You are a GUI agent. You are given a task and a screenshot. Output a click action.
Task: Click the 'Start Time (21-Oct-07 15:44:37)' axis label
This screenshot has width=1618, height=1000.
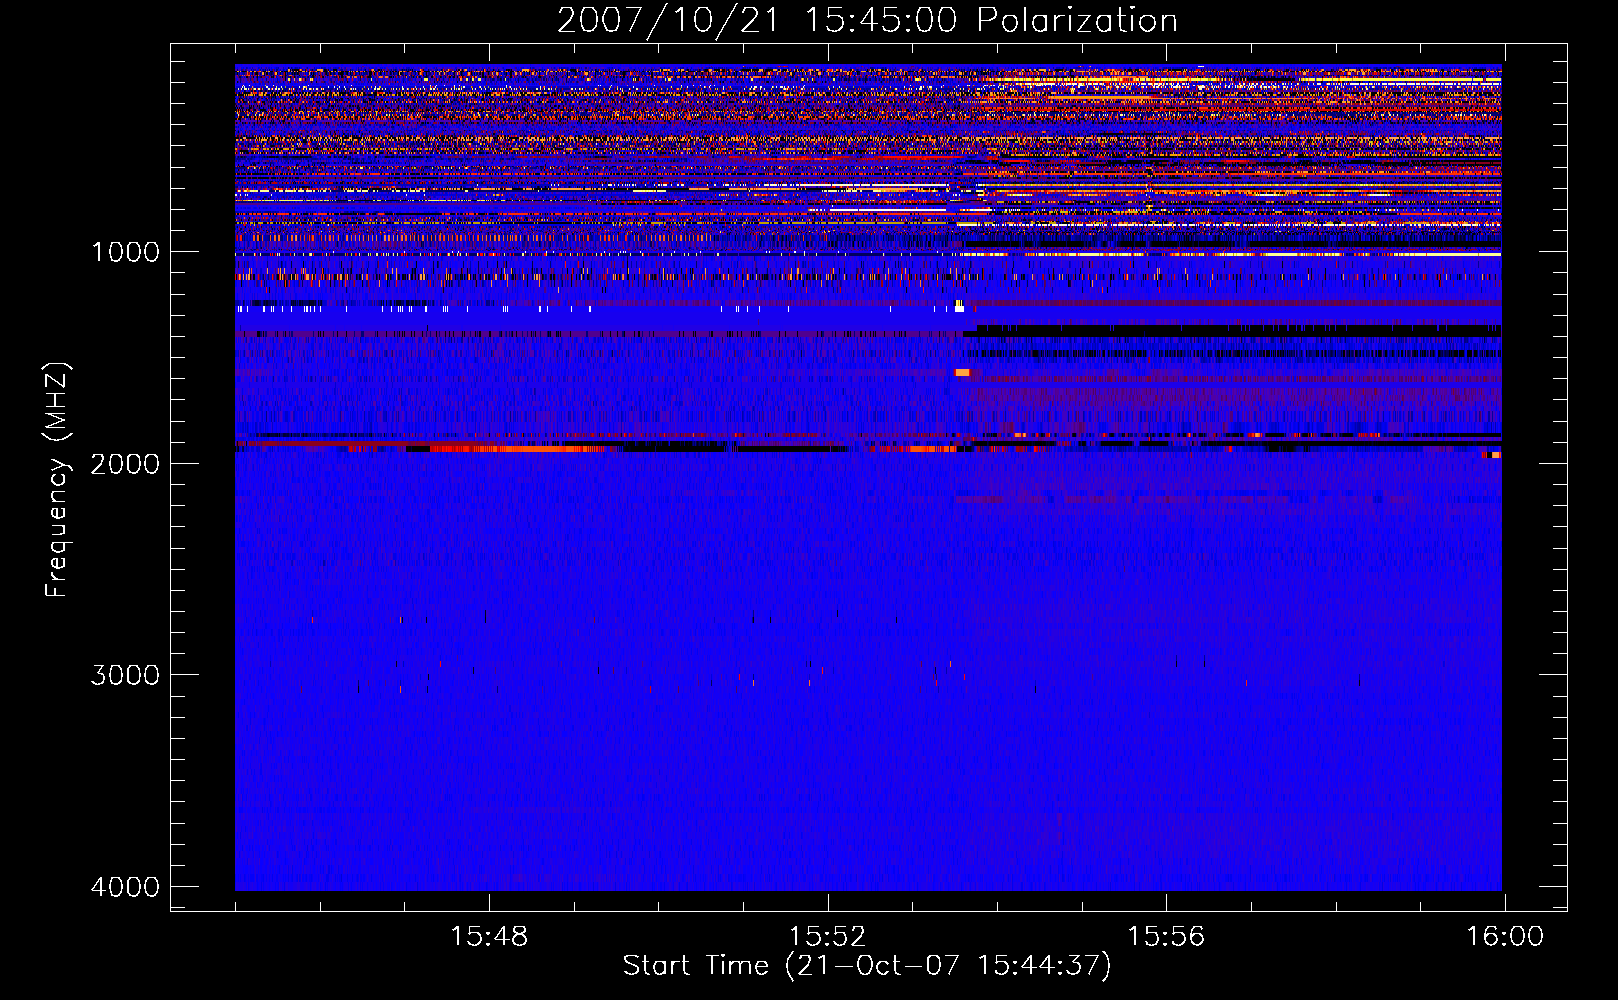(867, 966)
